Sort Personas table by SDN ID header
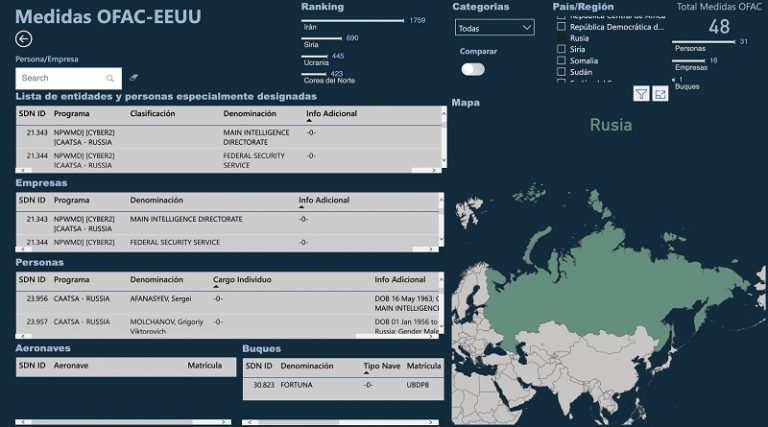The width and height of the screenshot is (768, 427). coord(32,280)
